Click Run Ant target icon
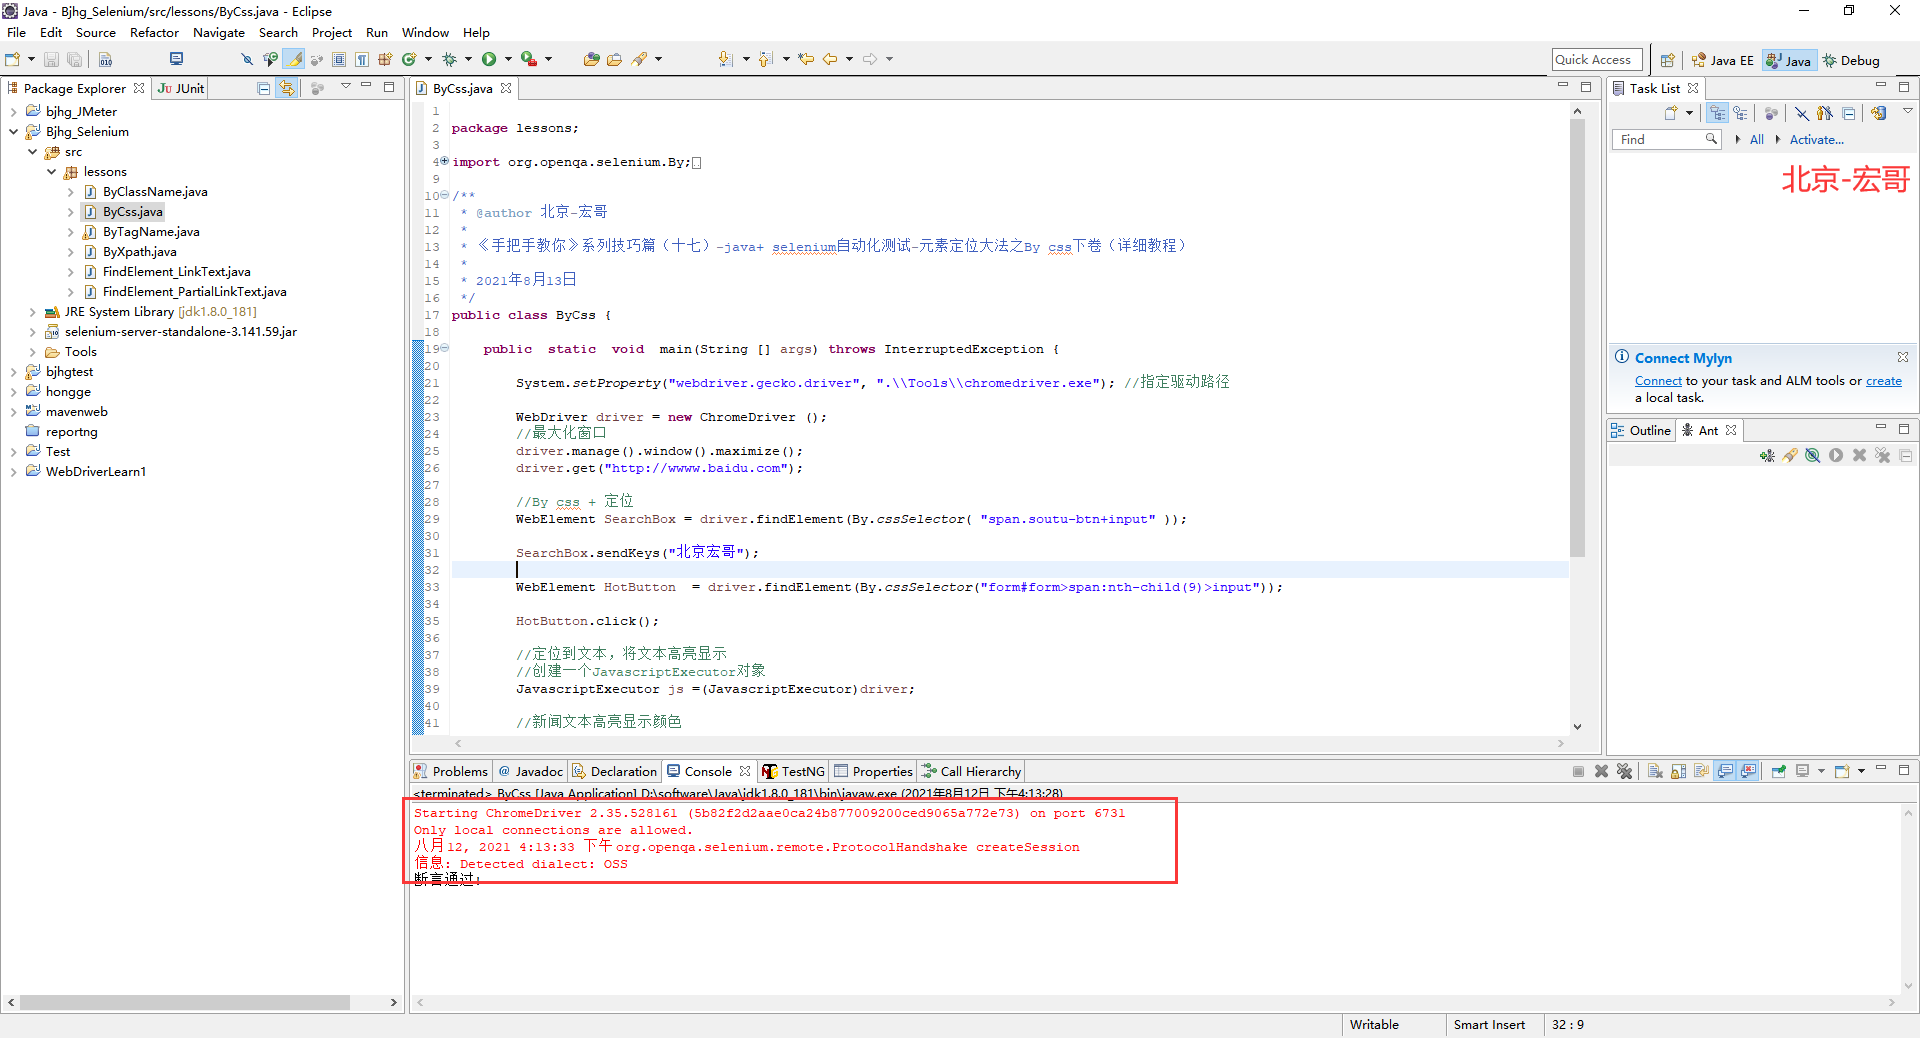This screenshot has height=1038, width=1920. pos(1836,456)
